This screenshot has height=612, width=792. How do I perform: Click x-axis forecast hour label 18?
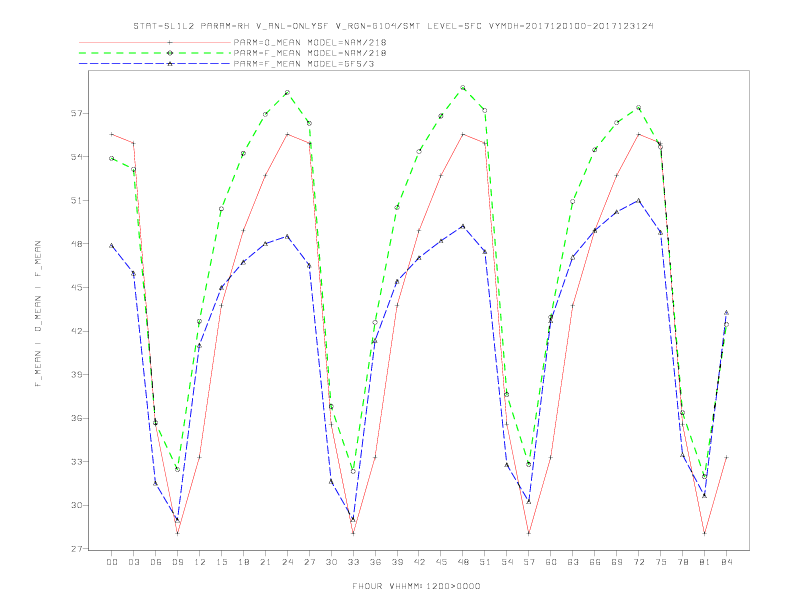(243, 562)
